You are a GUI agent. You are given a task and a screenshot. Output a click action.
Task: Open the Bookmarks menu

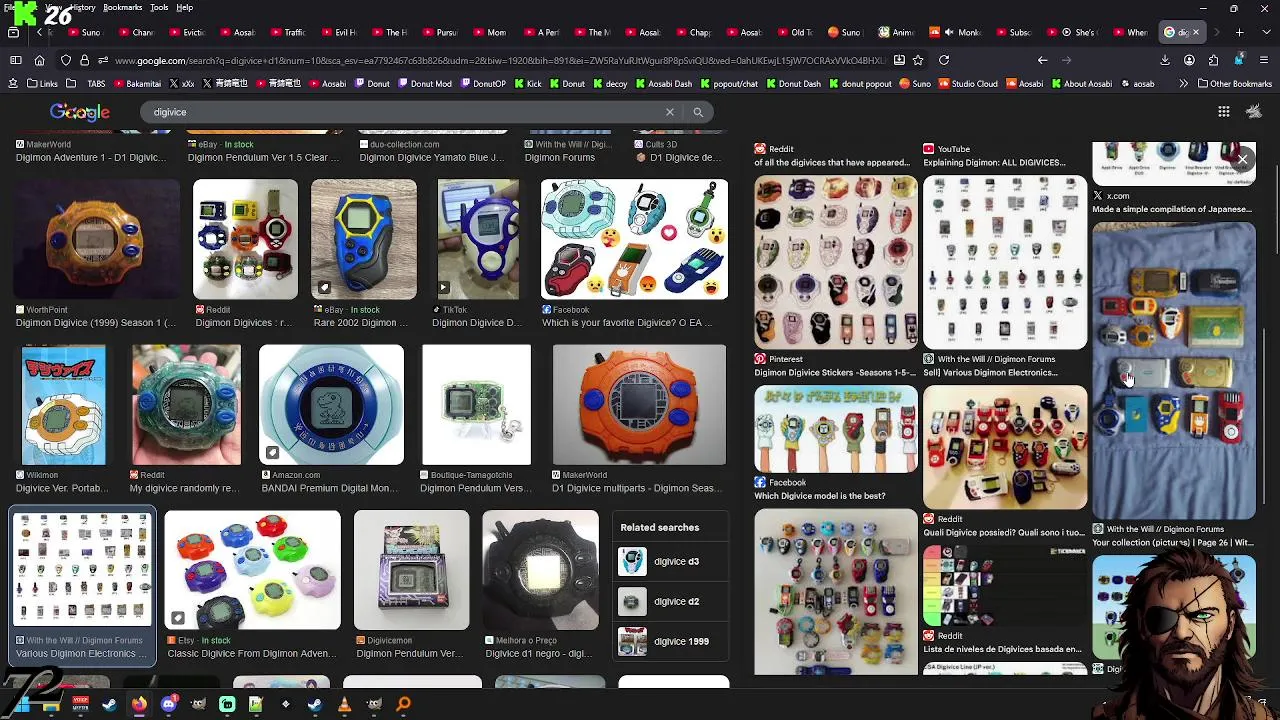click(122, 7)
